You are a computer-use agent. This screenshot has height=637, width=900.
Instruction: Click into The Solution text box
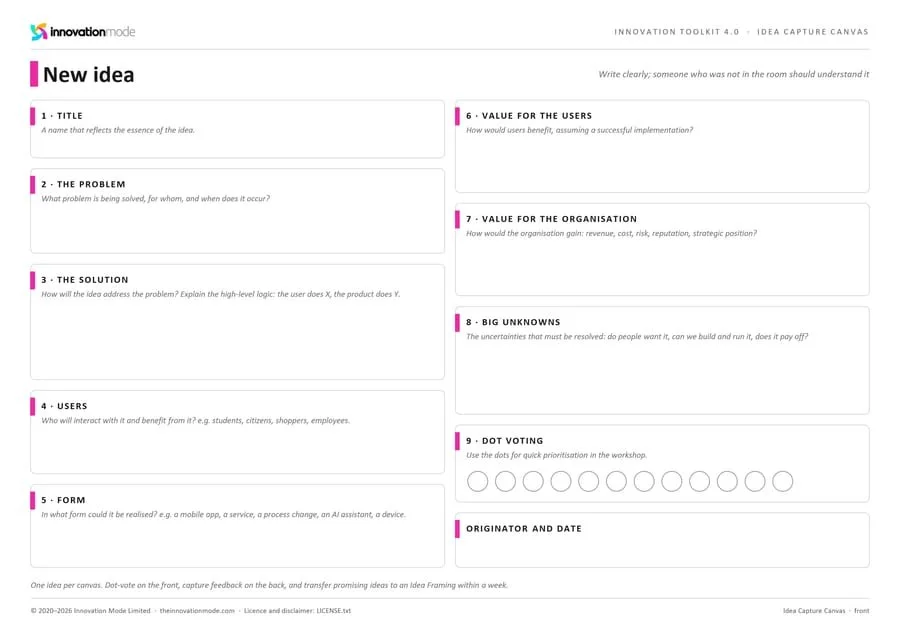tap(237, 322)
